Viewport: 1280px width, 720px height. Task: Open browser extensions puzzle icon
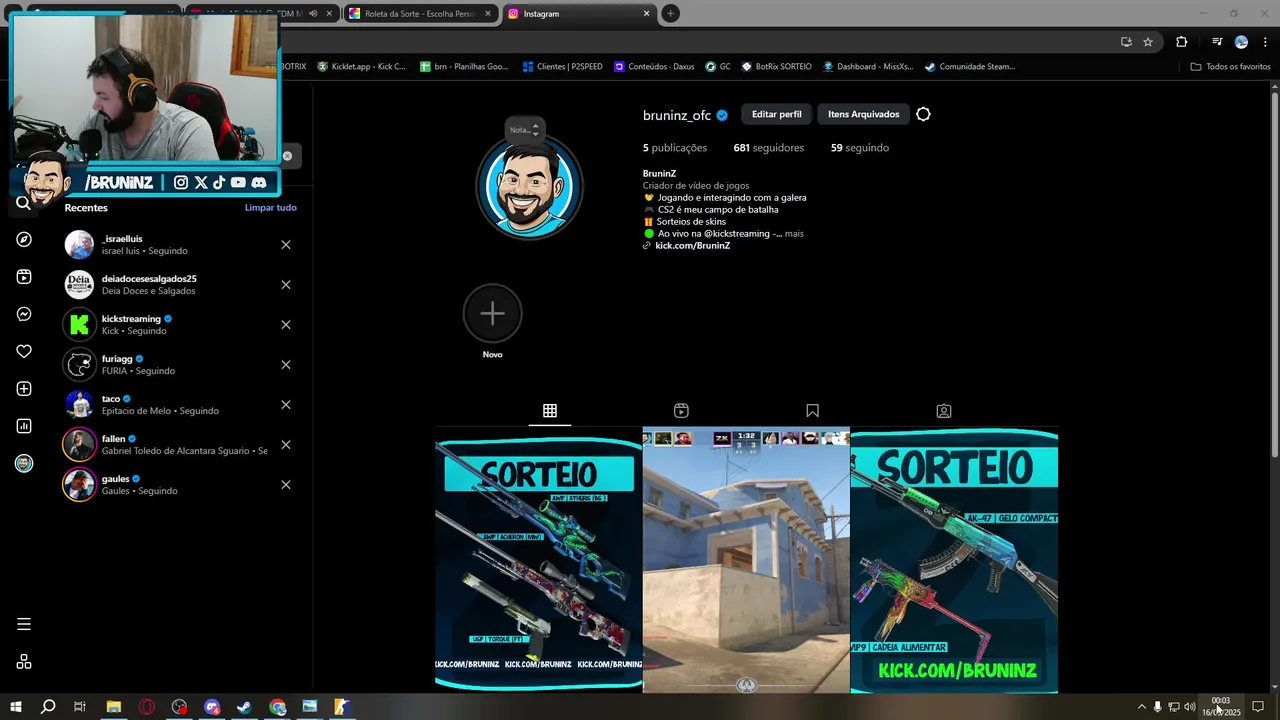pos(1181,42)
